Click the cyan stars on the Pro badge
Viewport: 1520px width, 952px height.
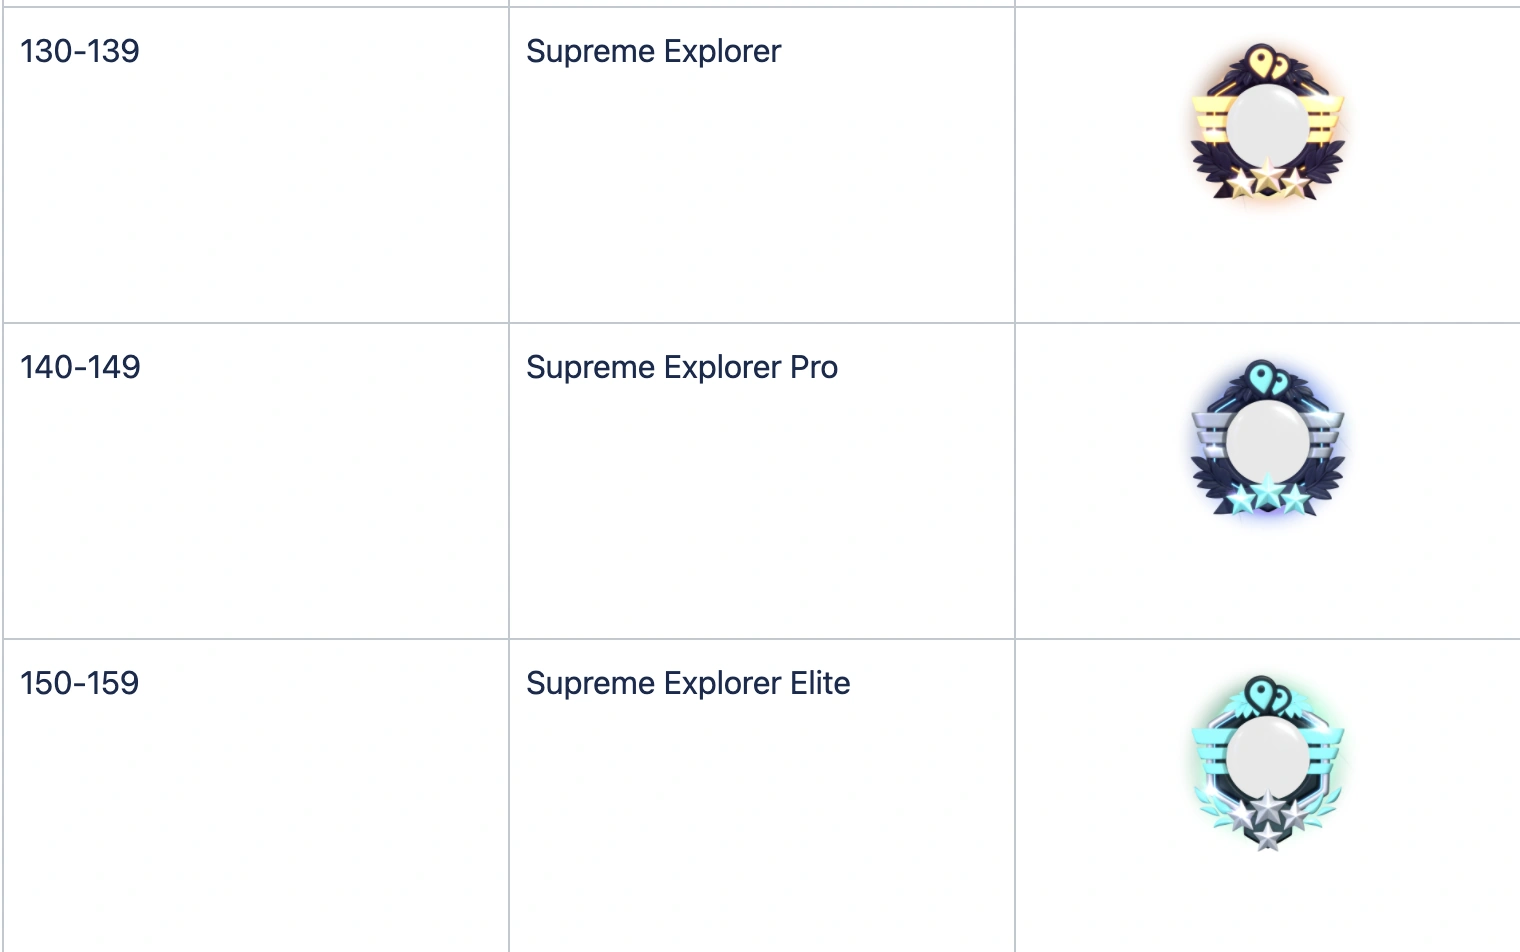point(1267,495)
